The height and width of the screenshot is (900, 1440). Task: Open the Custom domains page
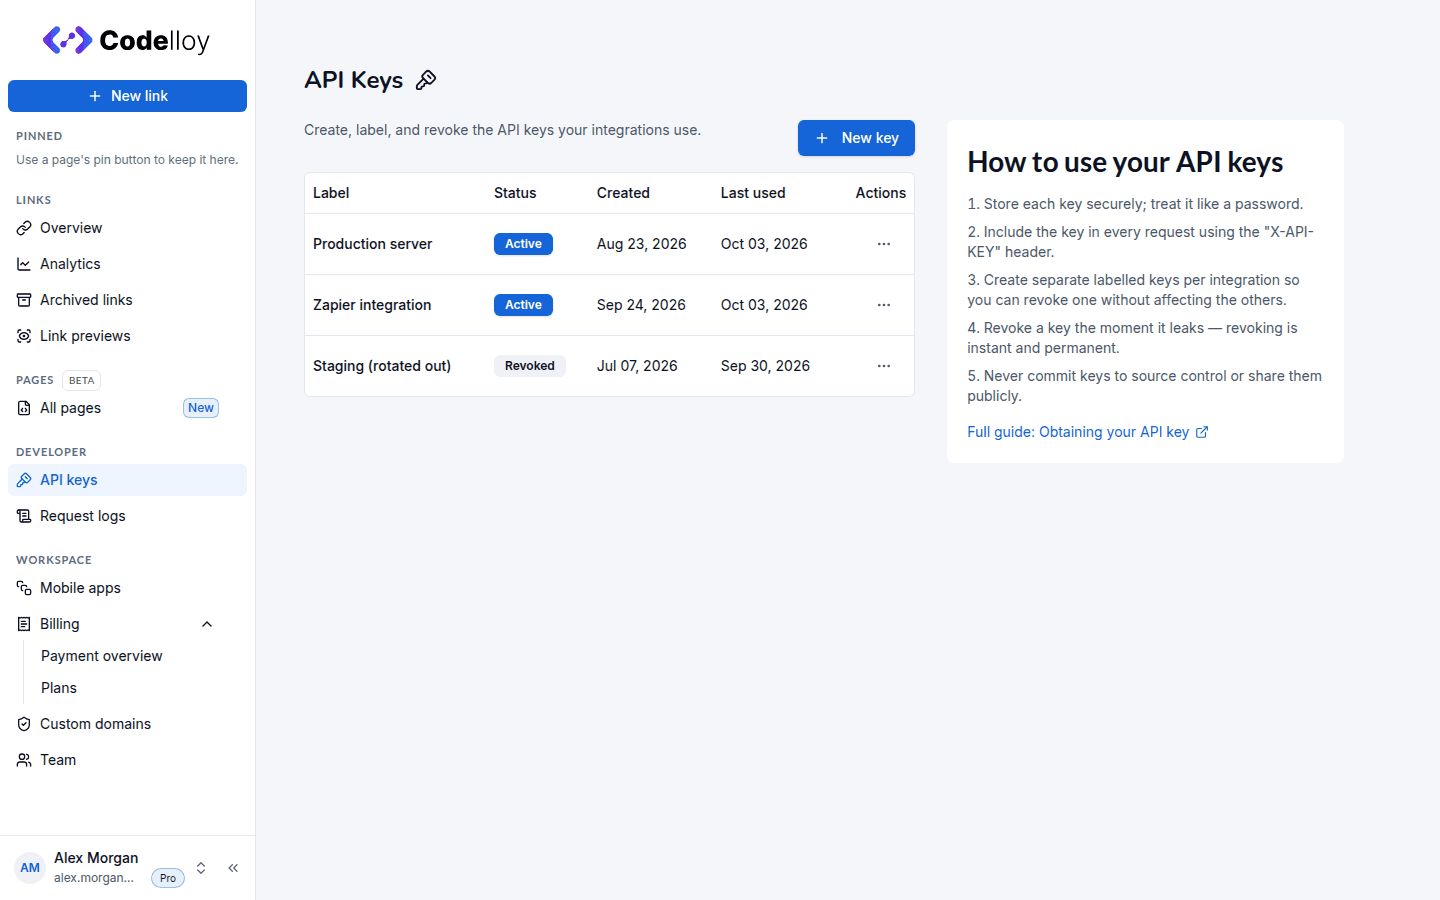[127, 724]
